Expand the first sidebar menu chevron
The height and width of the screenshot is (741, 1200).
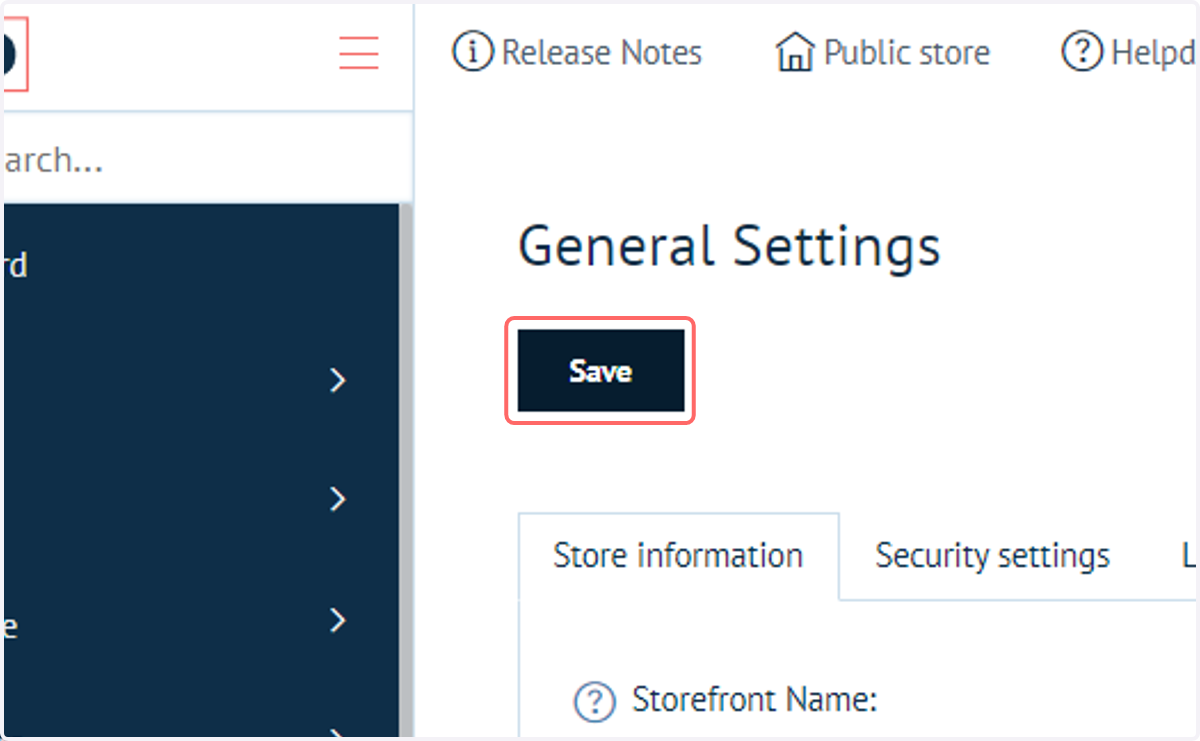pyautogui.click(x=339, y=380)
